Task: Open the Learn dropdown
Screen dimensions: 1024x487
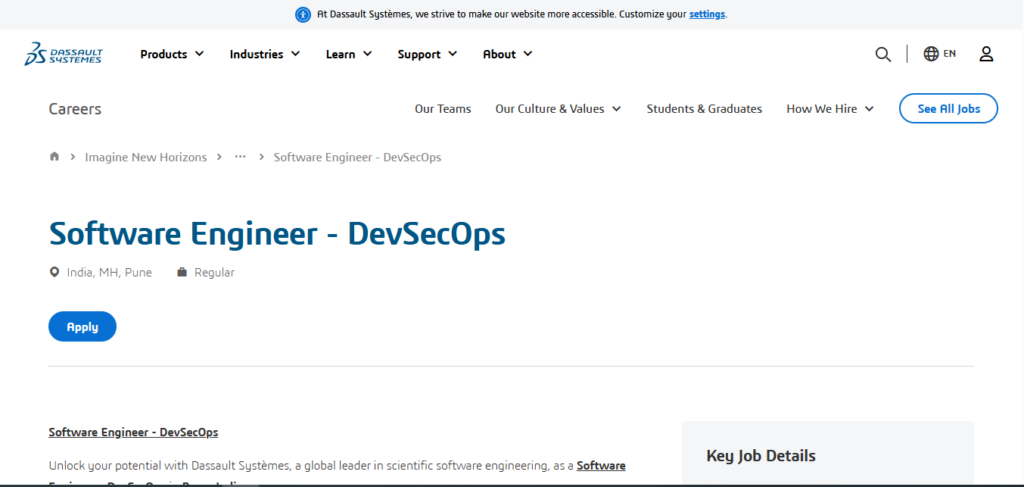Action: (349, 54)
